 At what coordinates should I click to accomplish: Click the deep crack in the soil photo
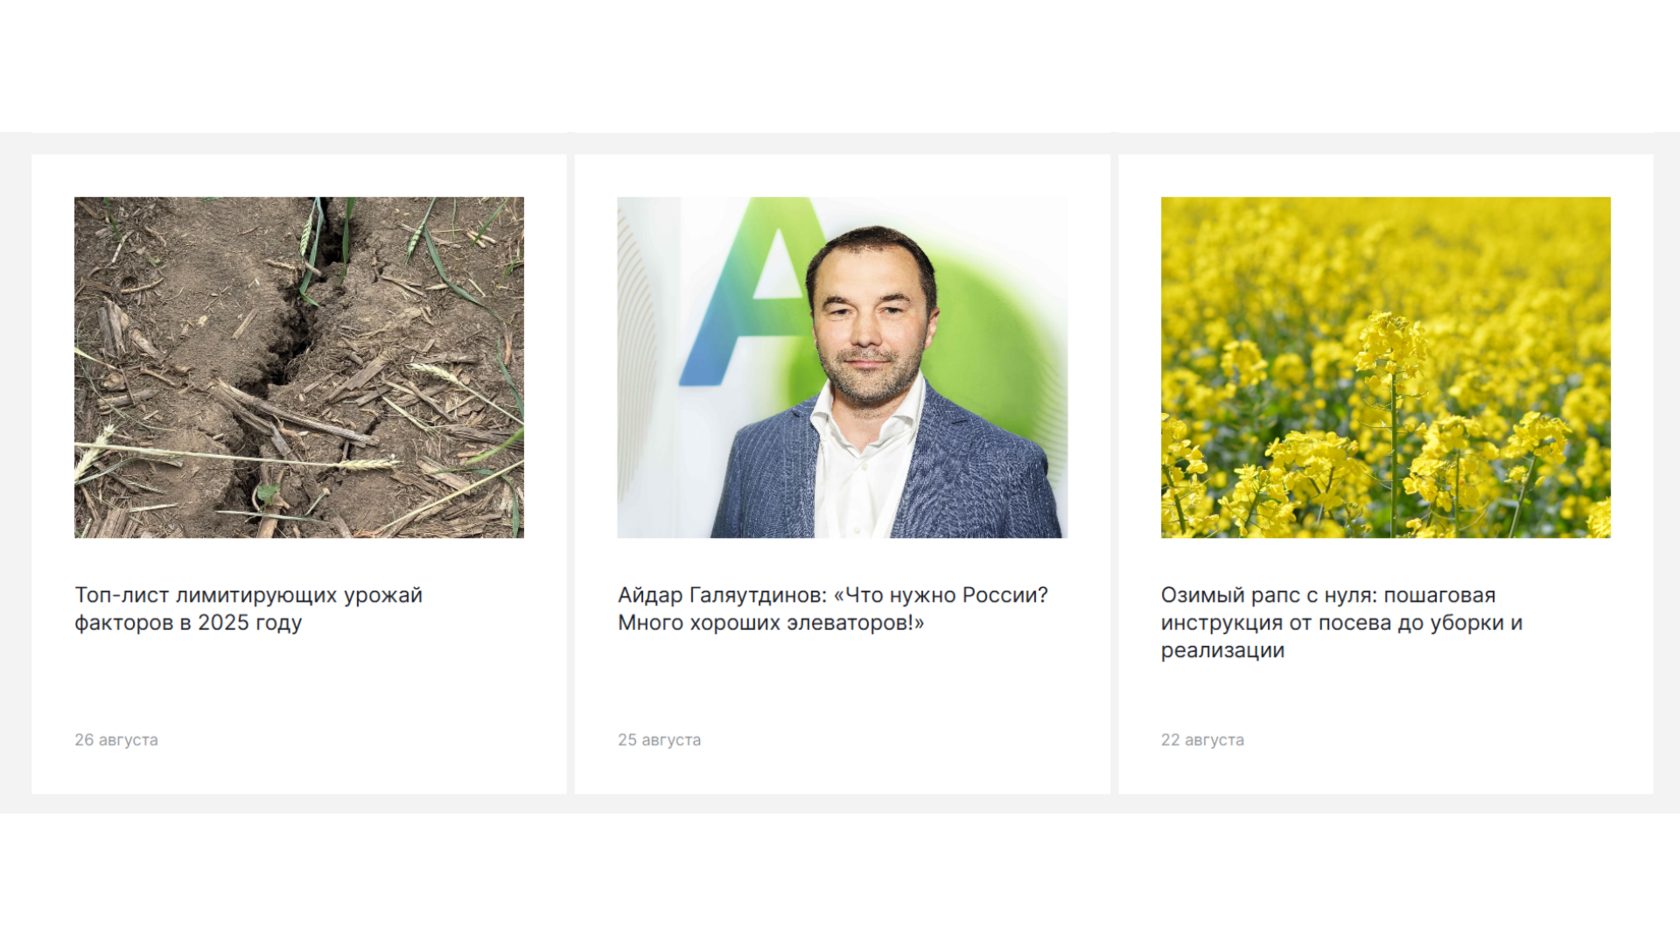(300, 320)
